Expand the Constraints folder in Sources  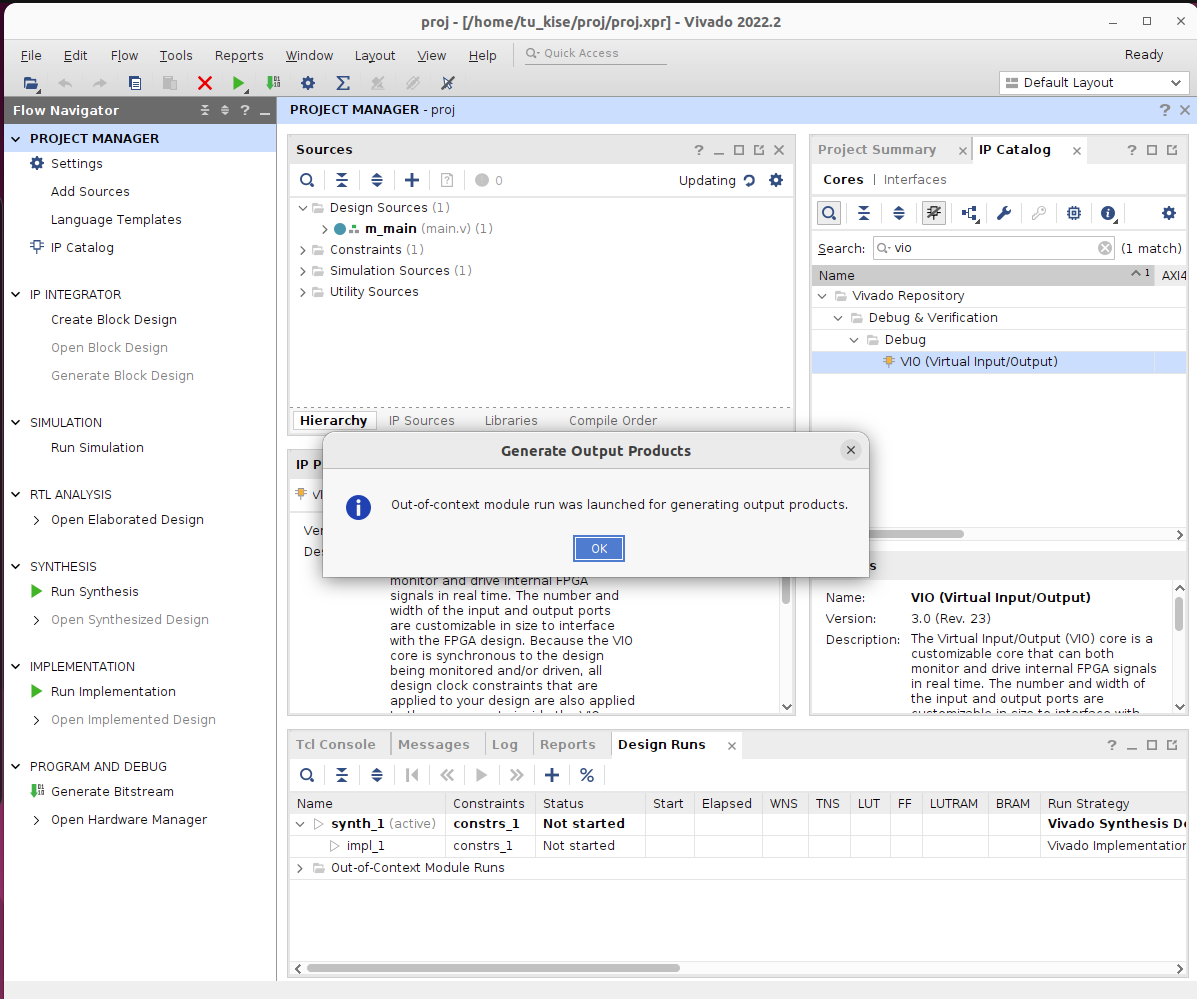coord(303,250)
